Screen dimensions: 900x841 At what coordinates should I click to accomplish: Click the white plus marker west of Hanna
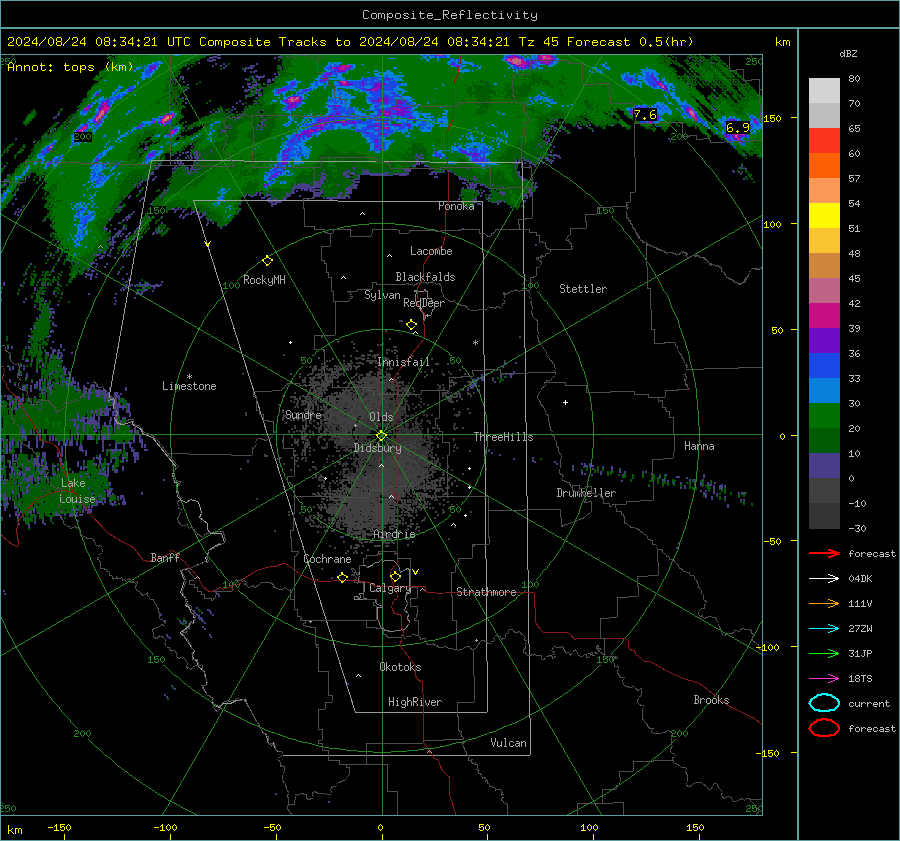pyautogui.click(x=565, y=402)
